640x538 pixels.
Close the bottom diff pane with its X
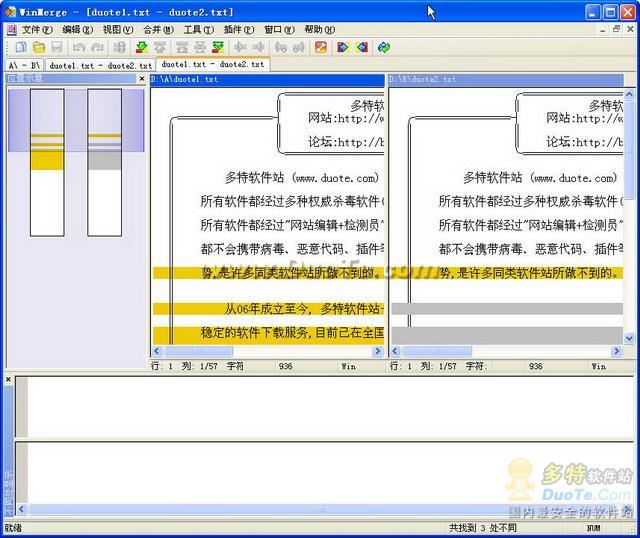[8, 380]
